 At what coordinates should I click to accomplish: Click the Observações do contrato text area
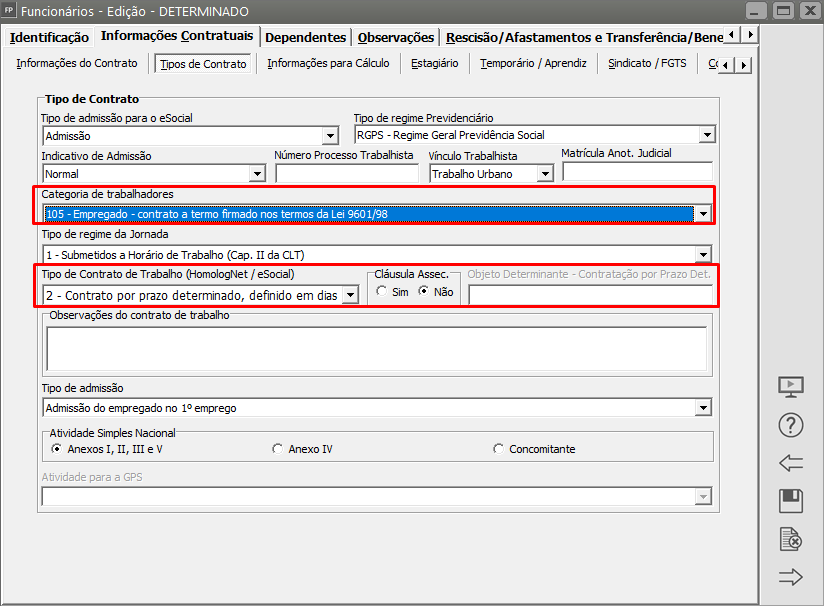click(376, 348)
